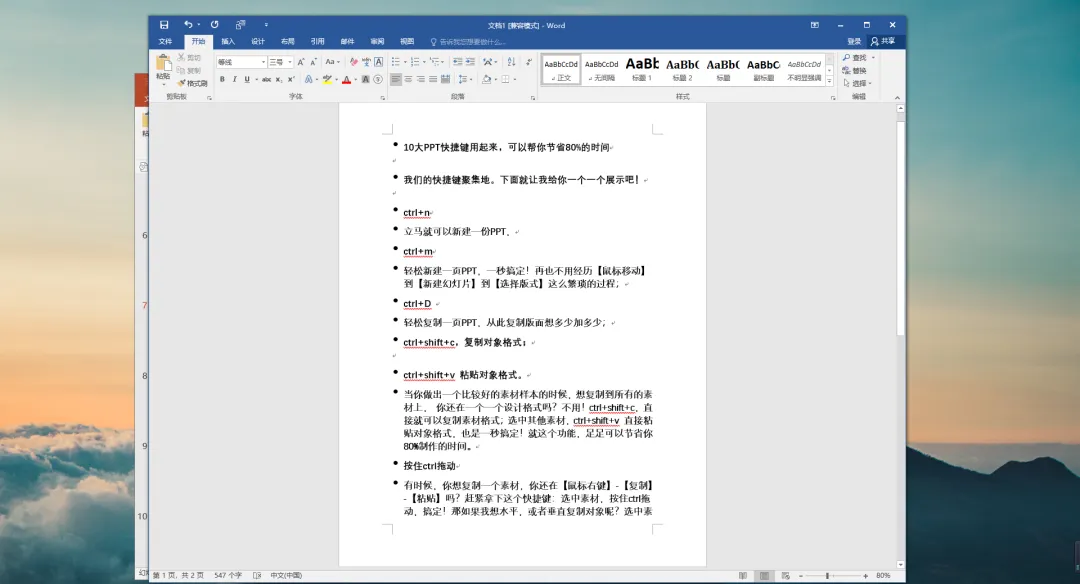Toggle Bold formatting
The image size is (1080, 584).
[222, 80]
